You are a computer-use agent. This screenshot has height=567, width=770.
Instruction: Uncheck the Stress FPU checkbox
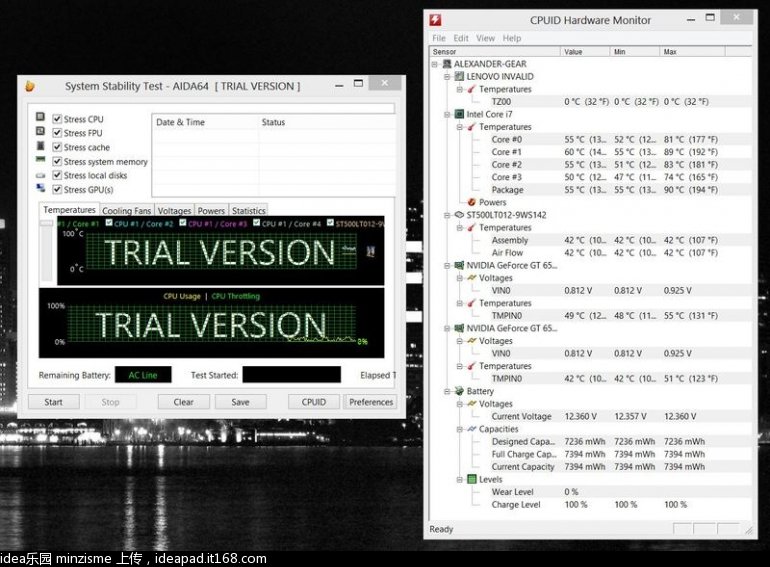57,133
